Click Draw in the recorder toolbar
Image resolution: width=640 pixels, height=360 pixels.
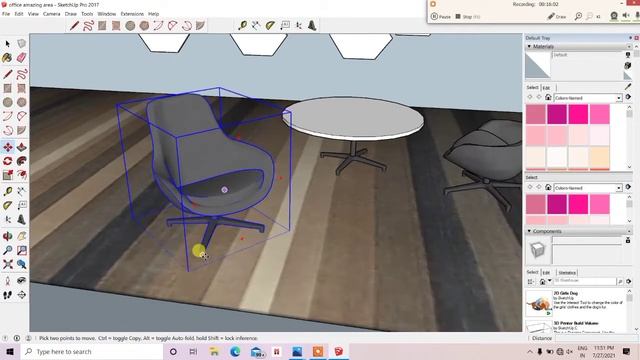(x=557, y=16)
